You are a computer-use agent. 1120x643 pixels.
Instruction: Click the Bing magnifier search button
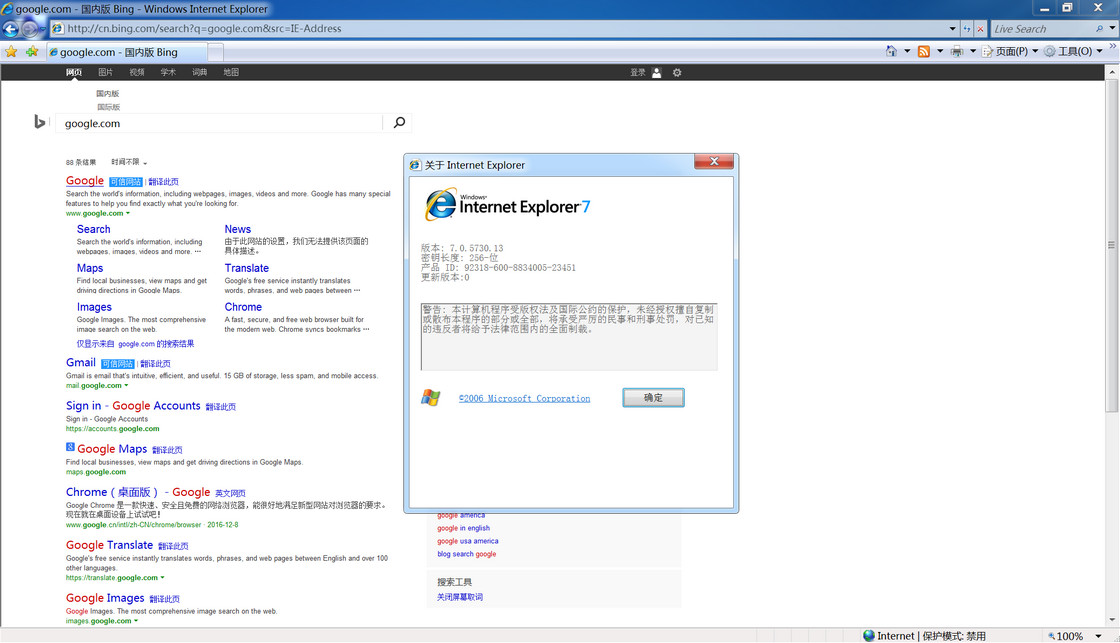point(399,123)
